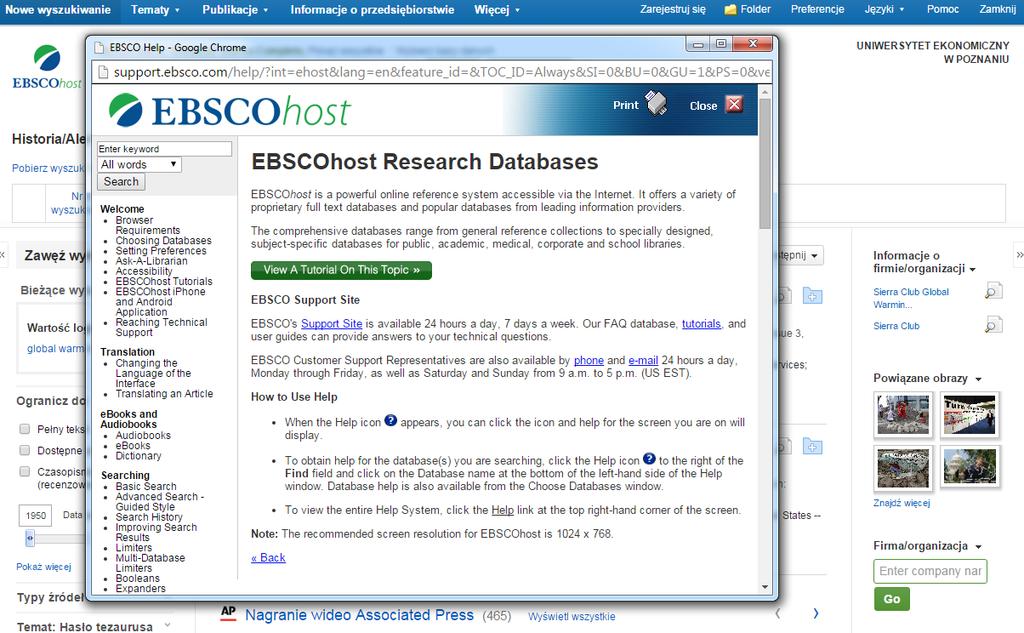Click the Search button in help sidebar
Image resolution: width=1024 pixels, height=633 pixels.
tap(121, 182)
